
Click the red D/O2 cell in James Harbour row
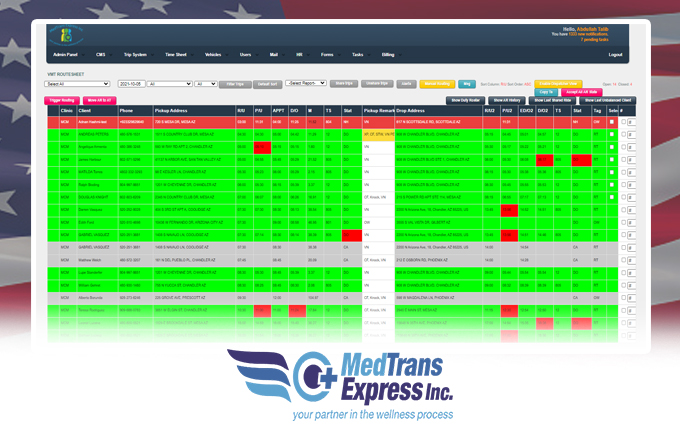point(544,160)
